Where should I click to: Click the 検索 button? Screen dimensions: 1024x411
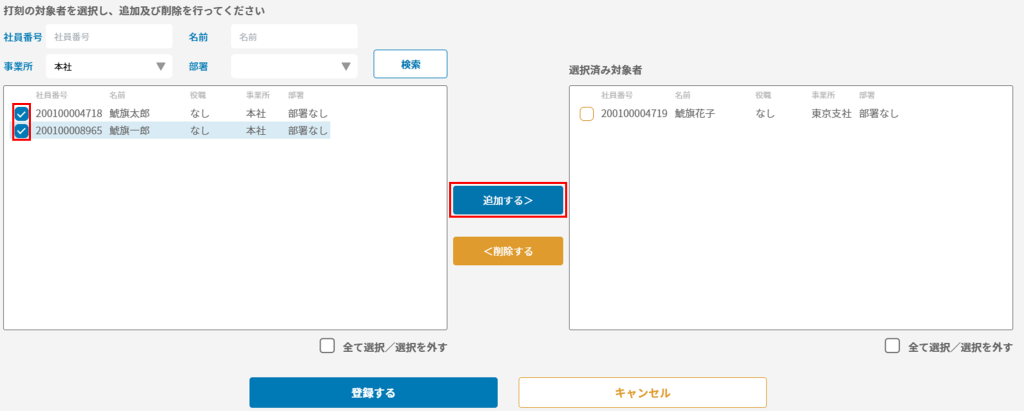tap(410, 64)
